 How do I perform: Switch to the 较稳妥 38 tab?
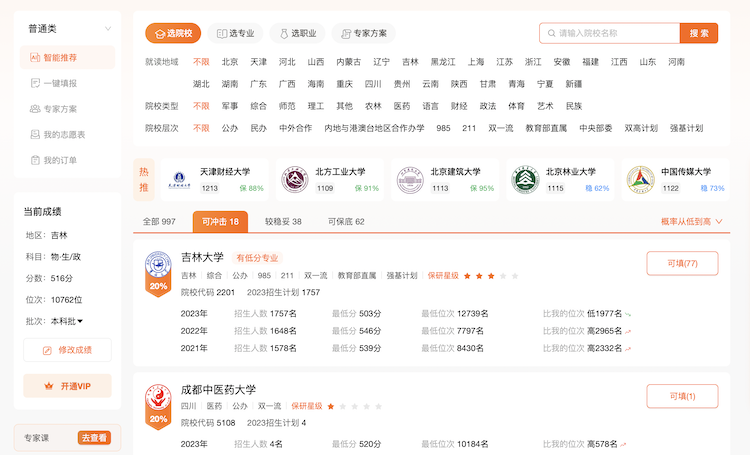(283, 221)
